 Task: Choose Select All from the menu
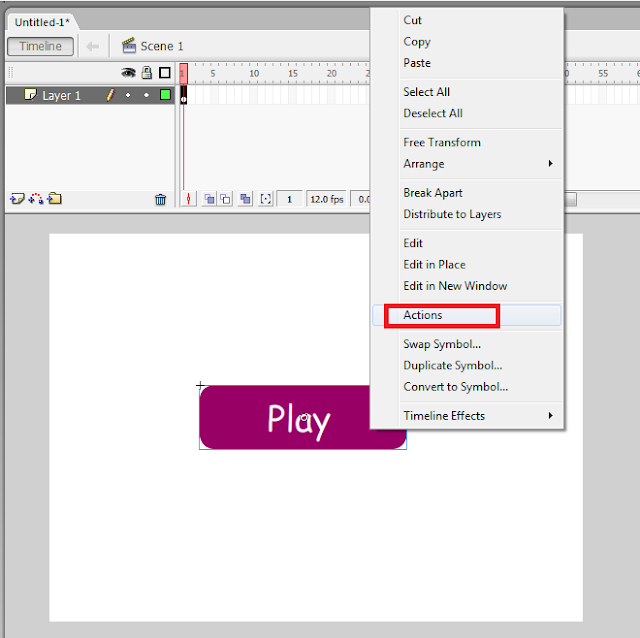pos(467,92)
